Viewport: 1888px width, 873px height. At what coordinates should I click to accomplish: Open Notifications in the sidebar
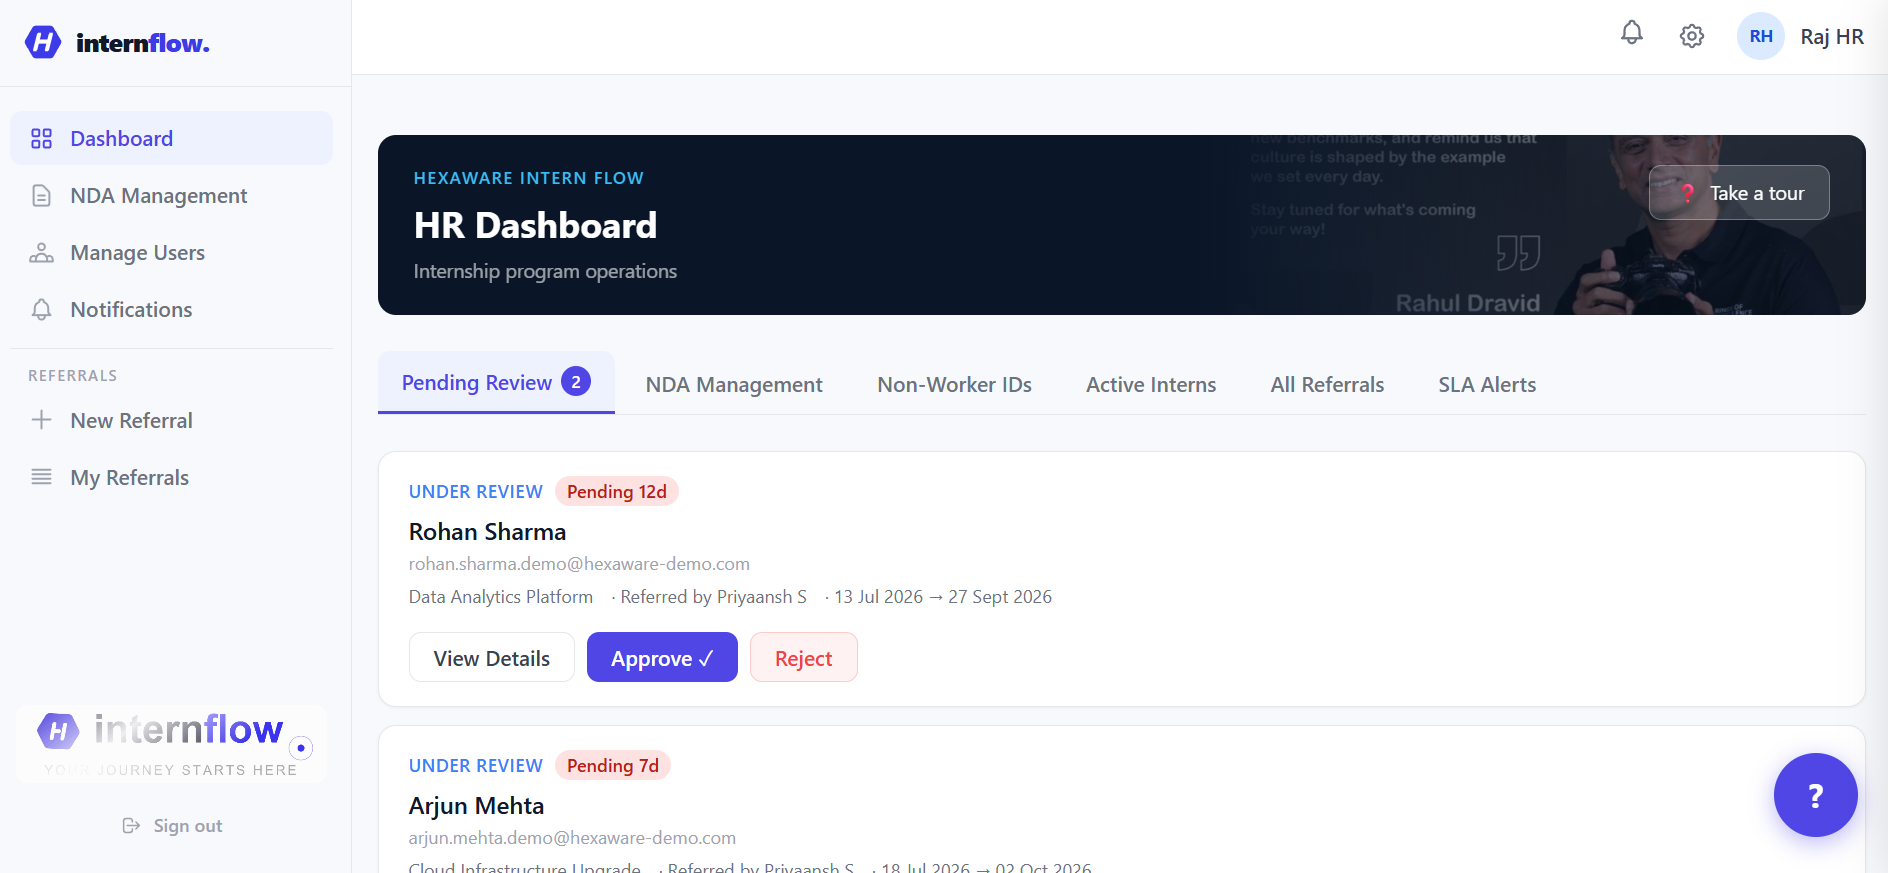[171, 309]
